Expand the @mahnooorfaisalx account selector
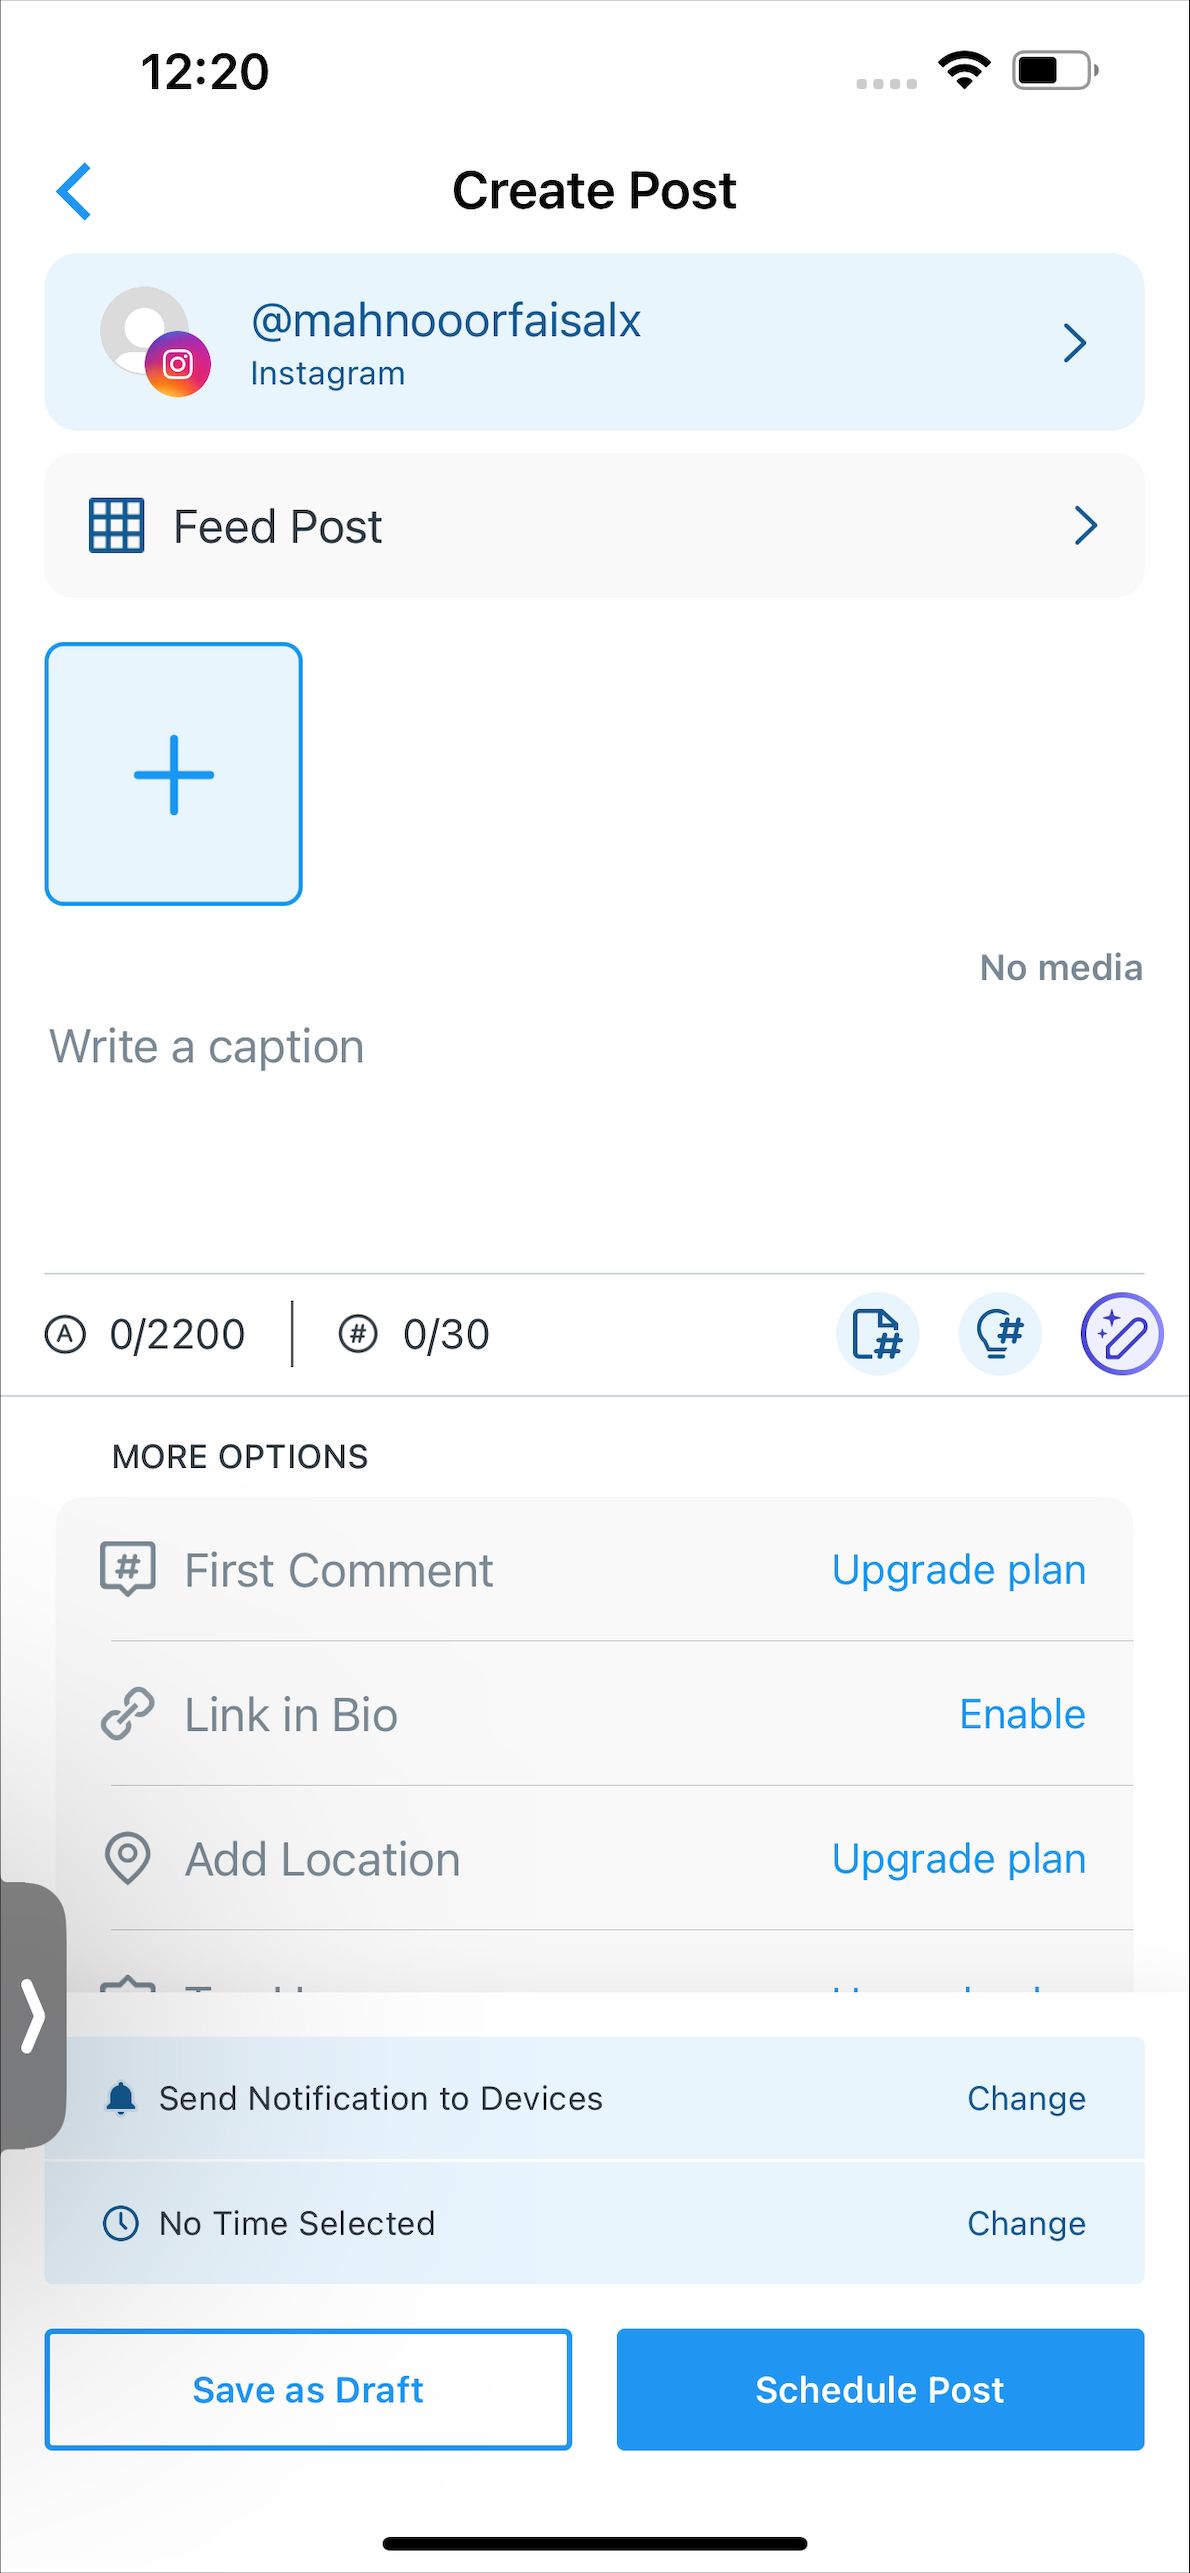The image size is (1190, 2573). 1074,343
